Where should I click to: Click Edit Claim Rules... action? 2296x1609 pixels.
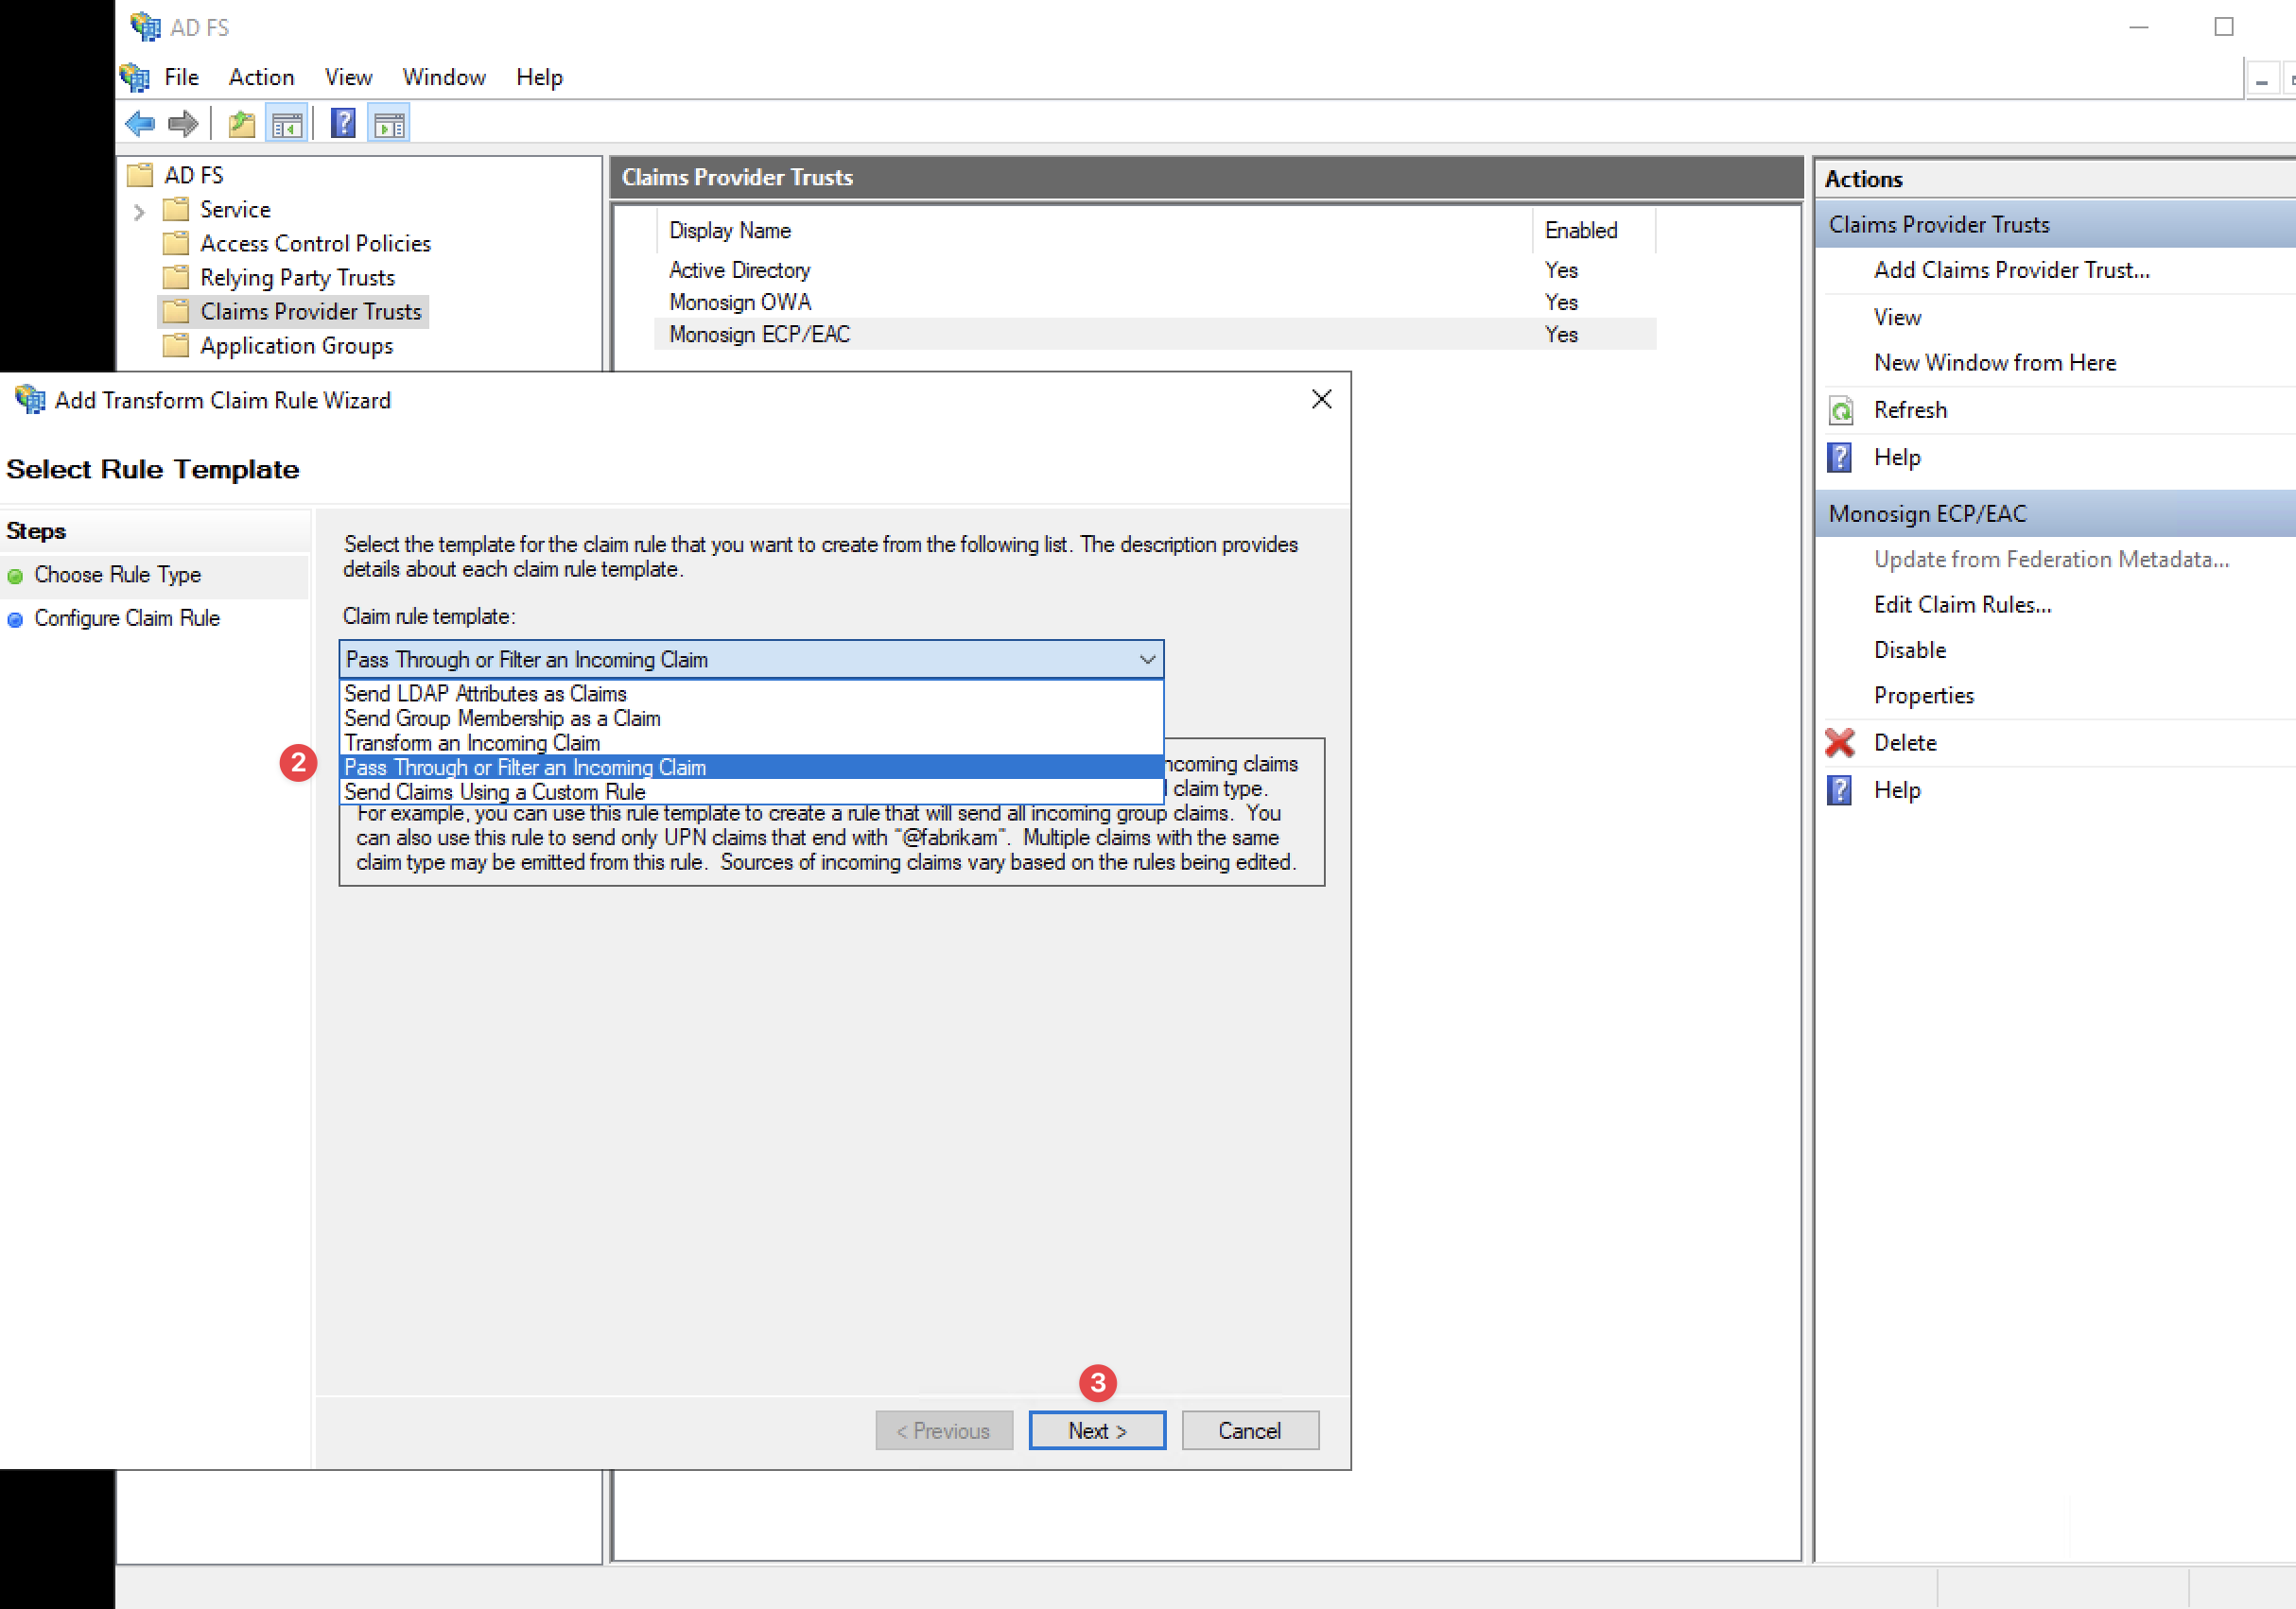1961,605
